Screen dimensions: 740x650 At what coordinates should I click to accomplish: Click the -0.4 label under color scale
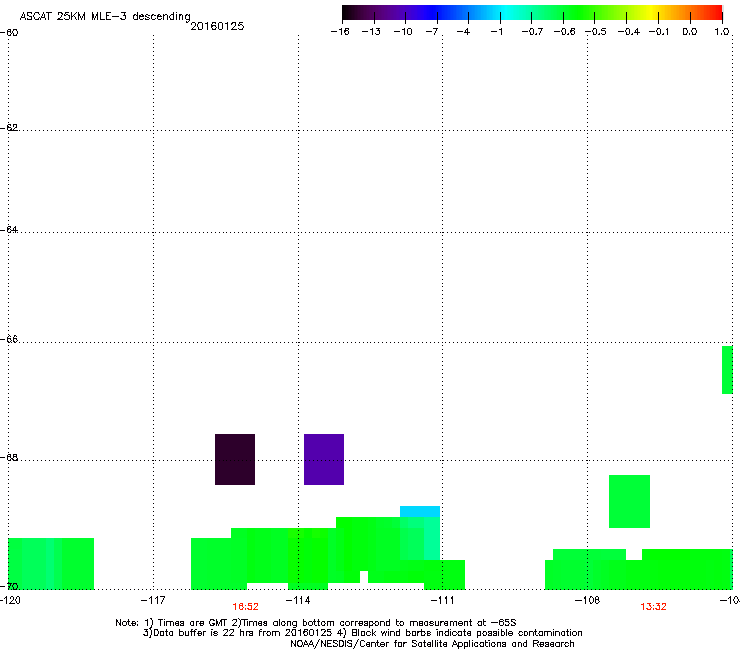click(629, 32)
